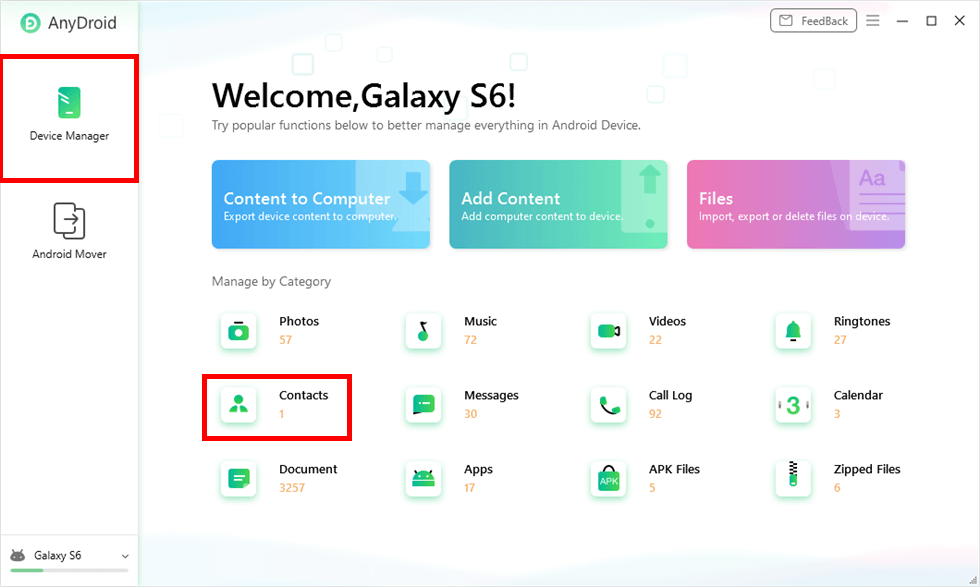Viewport: 980px width, 587px height.
Task: Click the Videos count 22
Action: pos(655,340)
